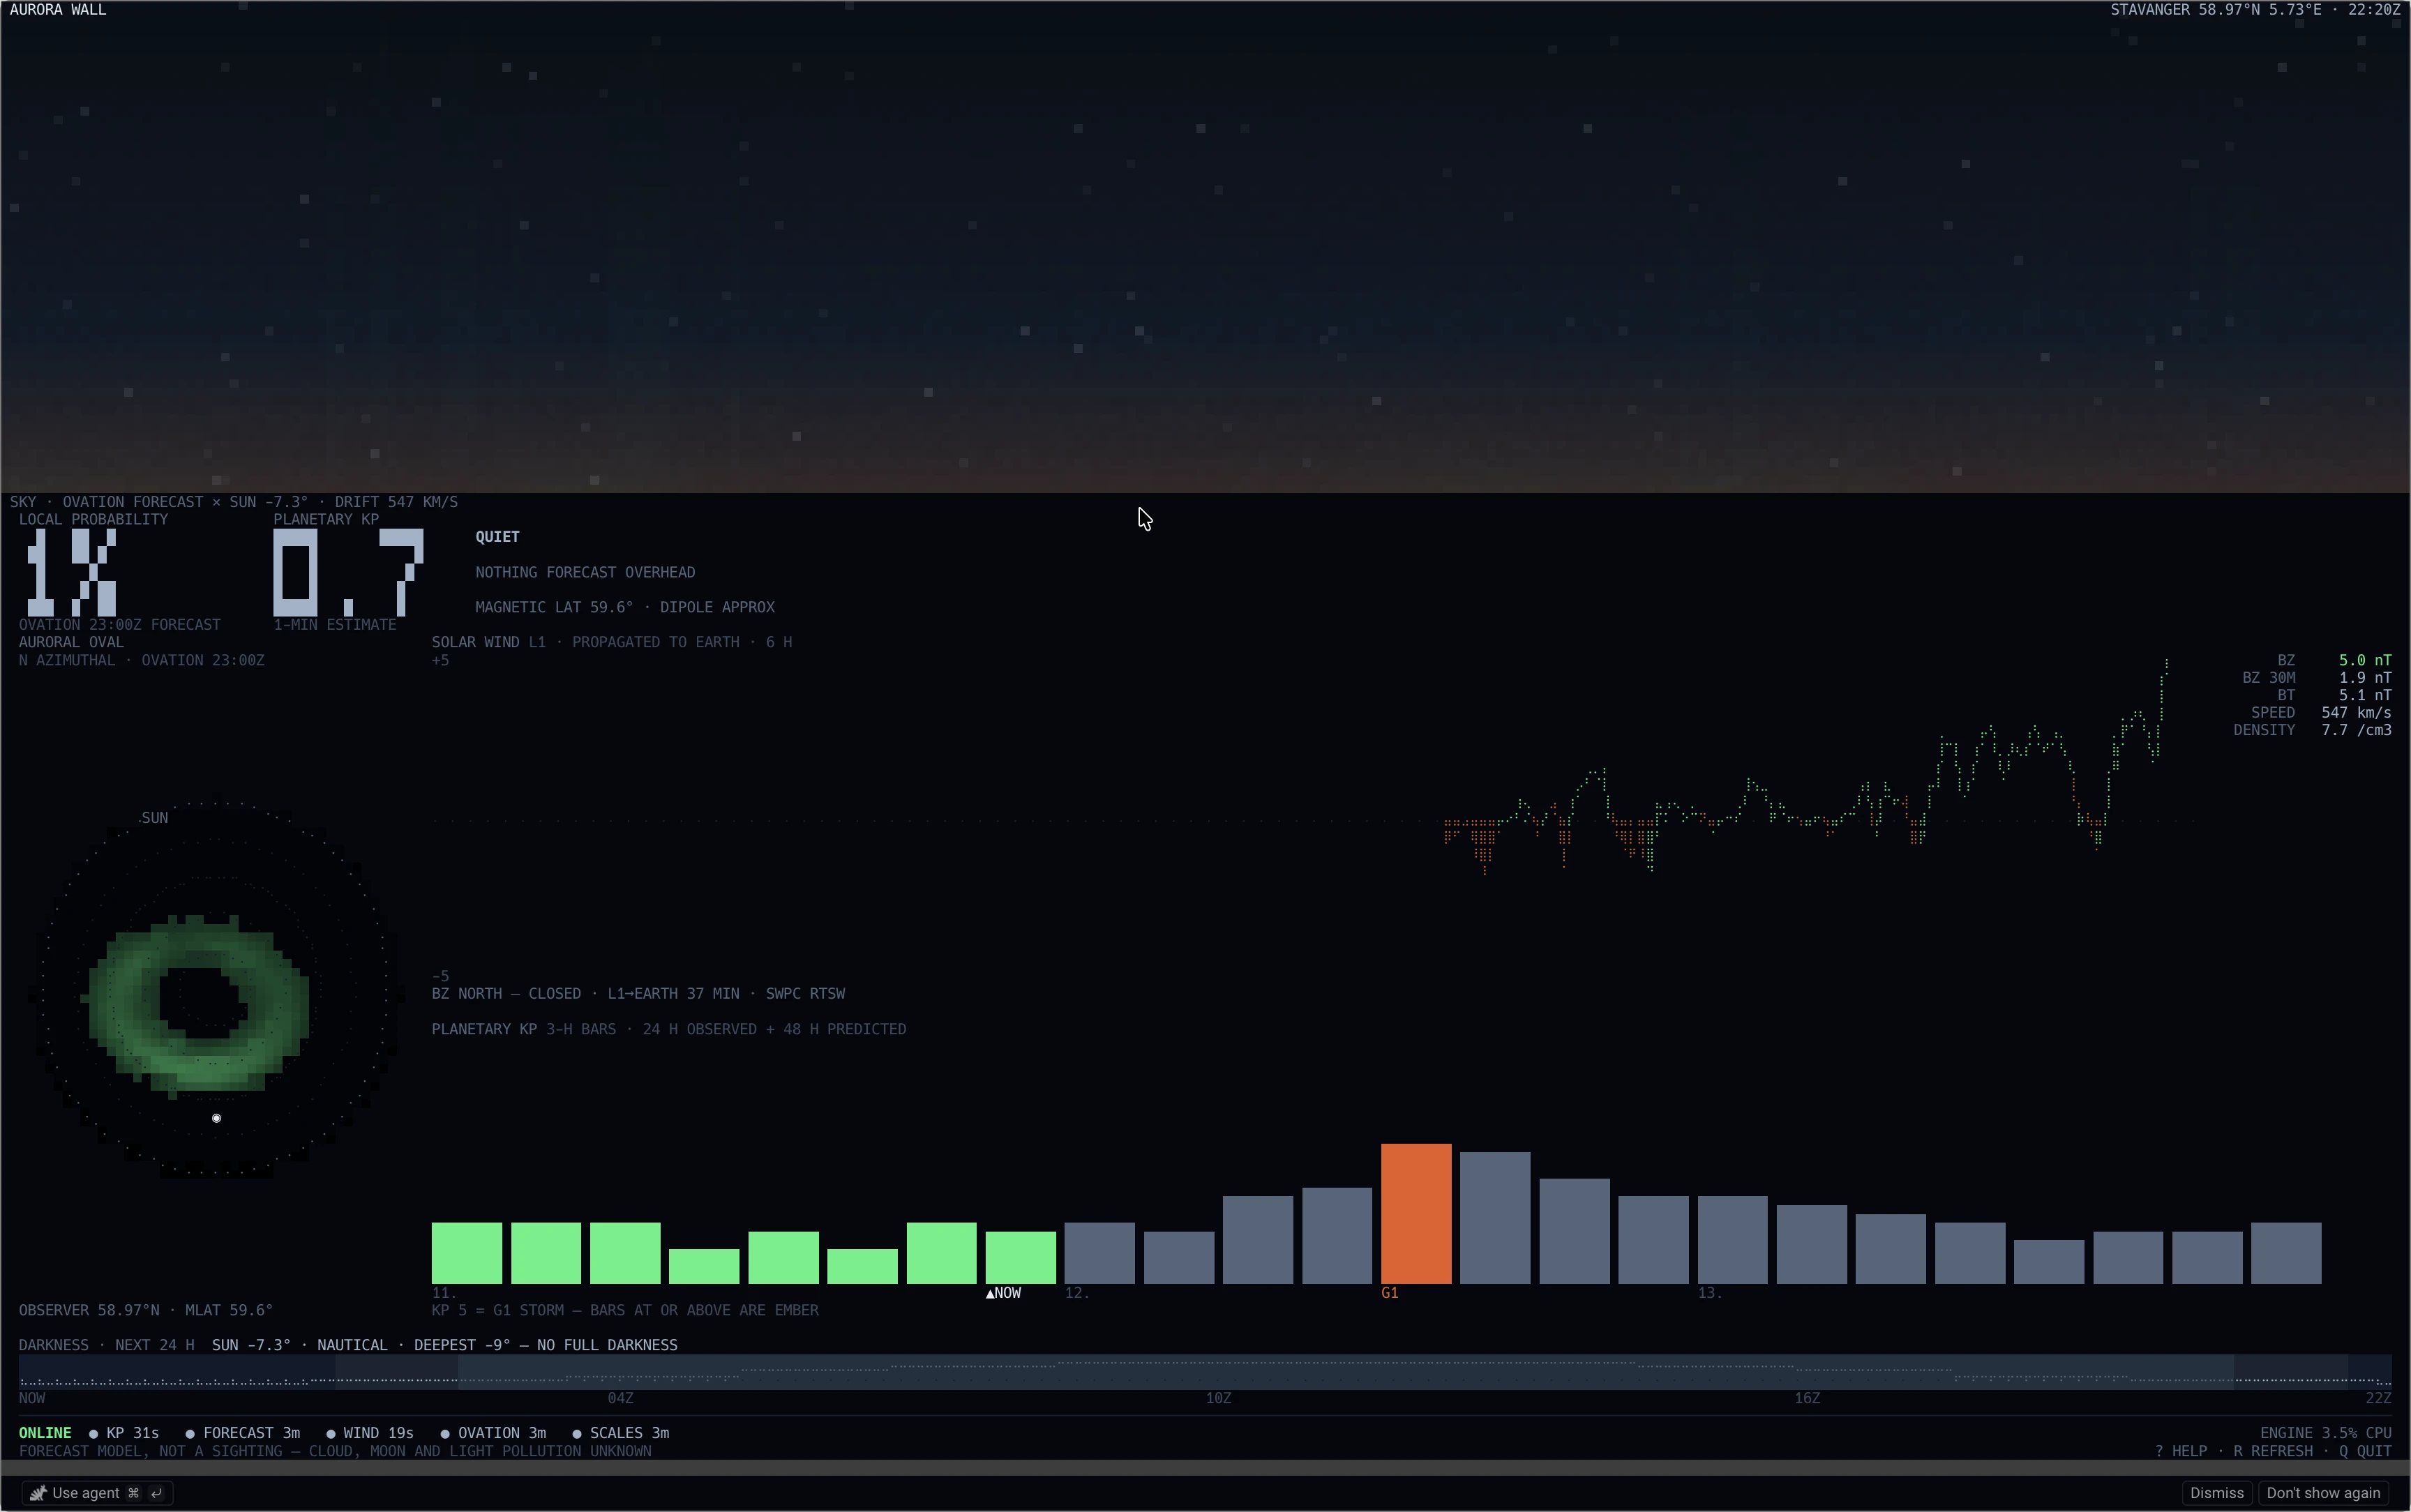The height and width of the screenshot is (1512, 2411).
Task: Click the AURORAL OVAL heading
Action: [71, 642]
